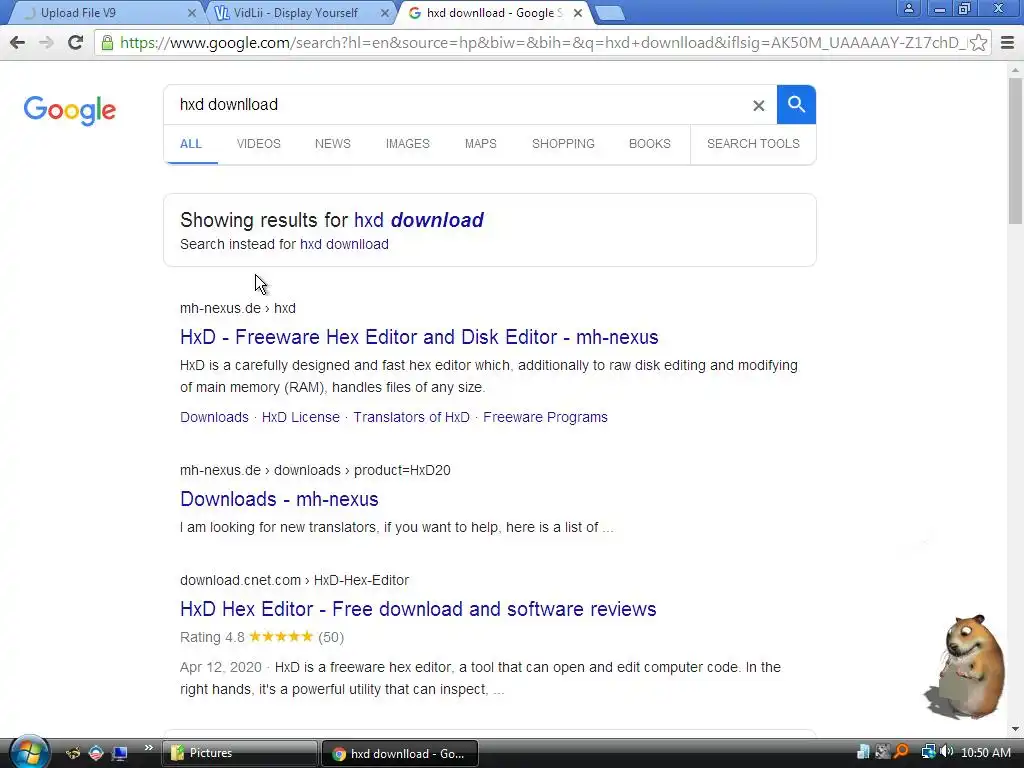Image resolution: width=1024 pixels, height=768 pixels.
Task: Click the green padlock security icon
Action: click(107, 43)
